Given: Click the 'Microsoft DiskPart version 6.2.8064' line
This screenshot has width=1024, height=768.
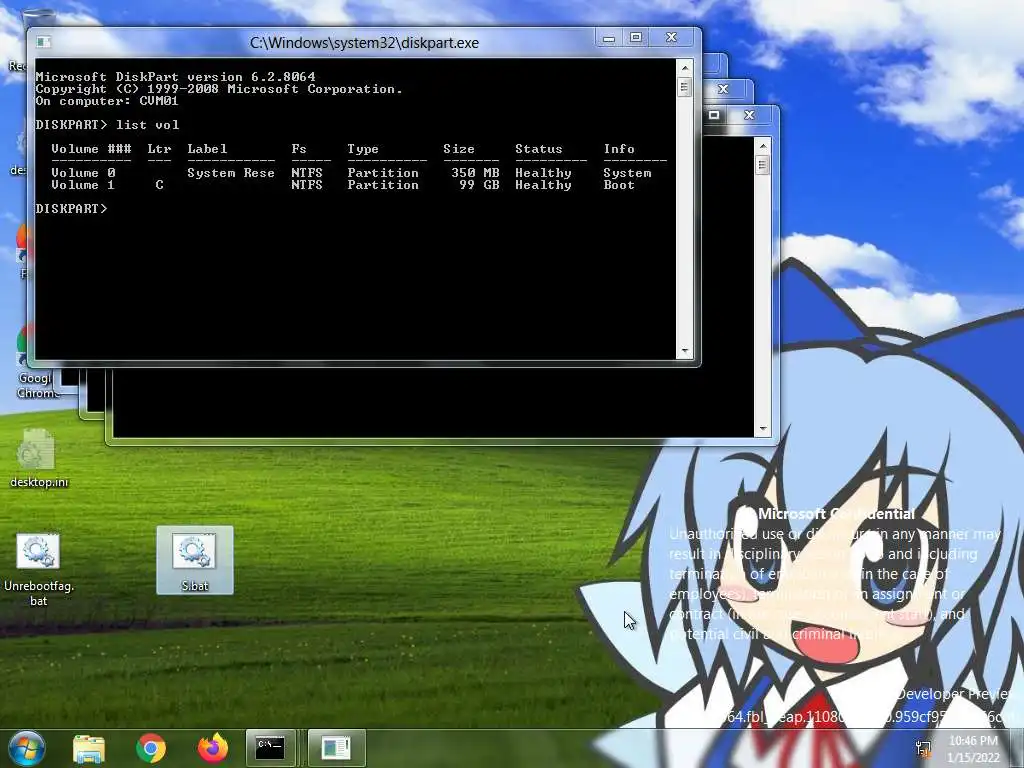Looking at the screenshot, I should 175,77.
